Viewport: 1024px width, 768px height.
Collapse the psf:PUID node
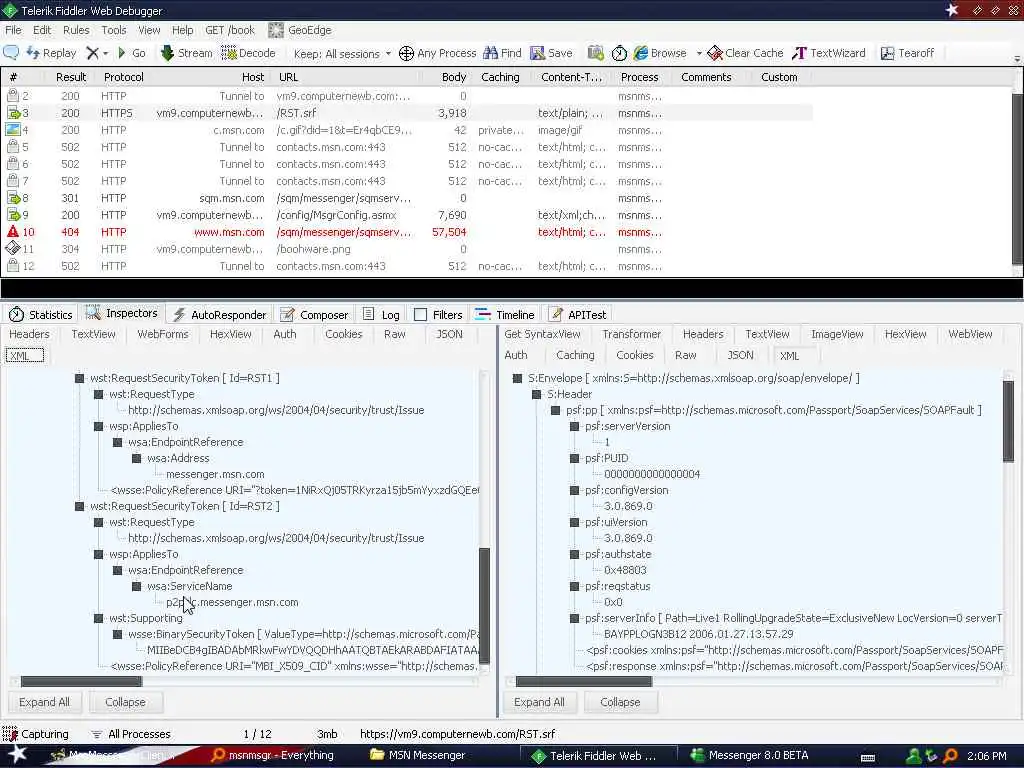pos(574,458)
